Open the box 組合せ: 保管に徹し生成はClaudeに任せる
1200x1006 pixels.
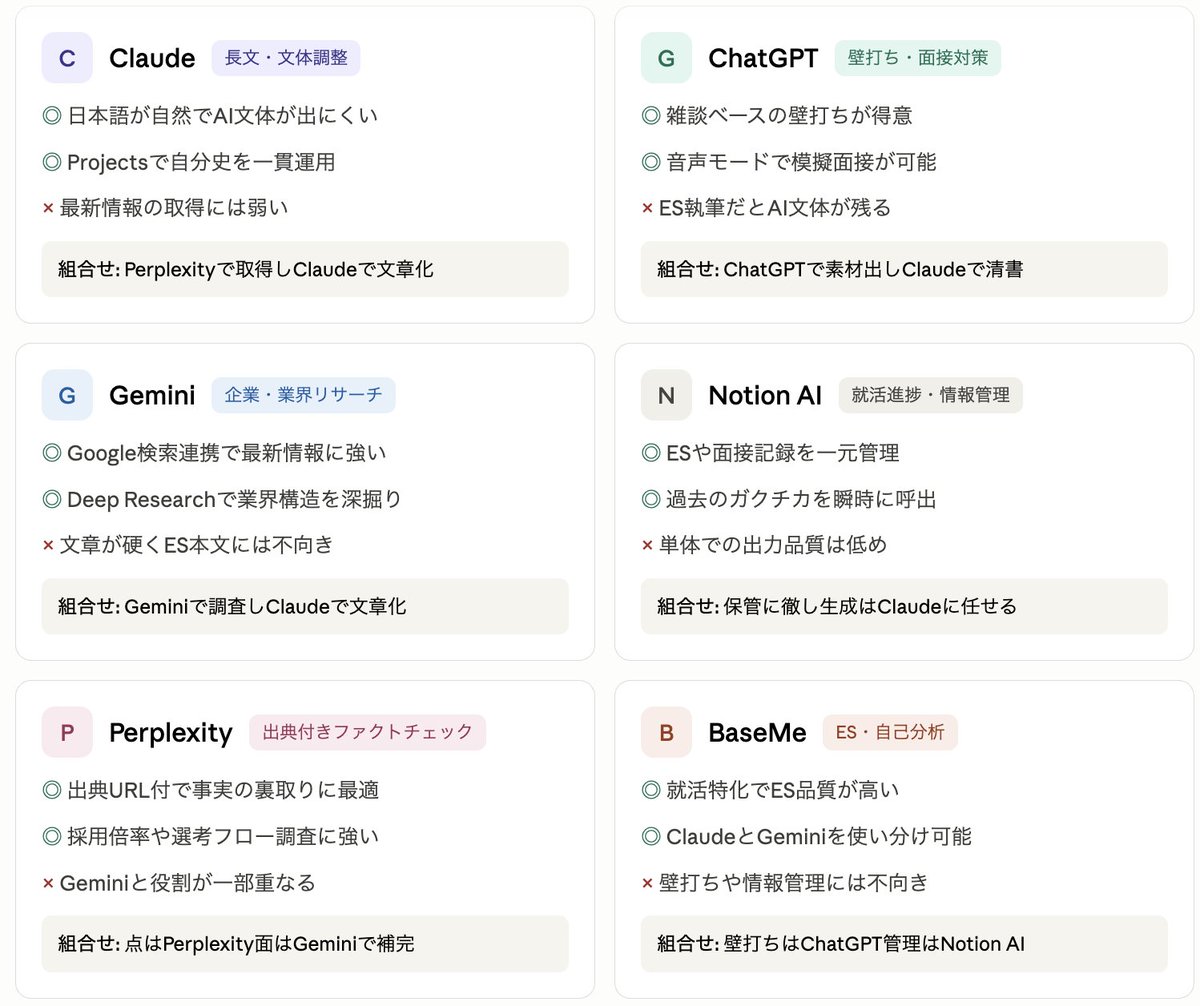pos(904,606)
